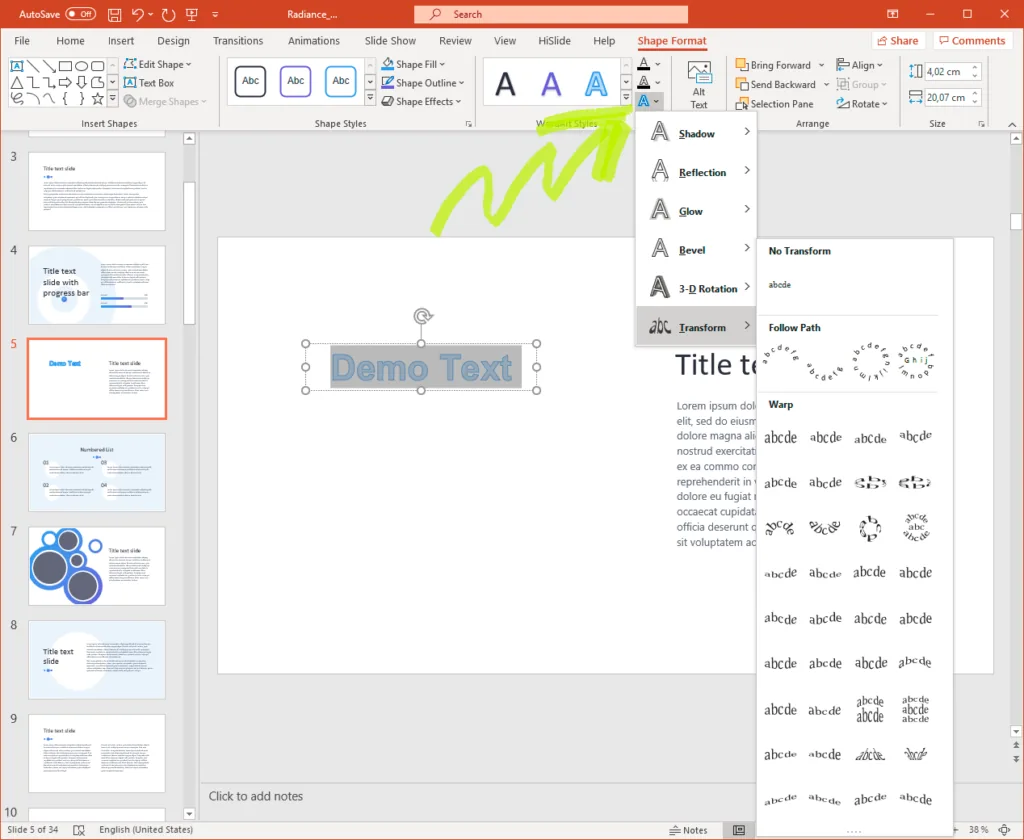This screenshot has height=840, width=1024.
Task: Apply the first black outline shape style
Action: click(250, 81)
